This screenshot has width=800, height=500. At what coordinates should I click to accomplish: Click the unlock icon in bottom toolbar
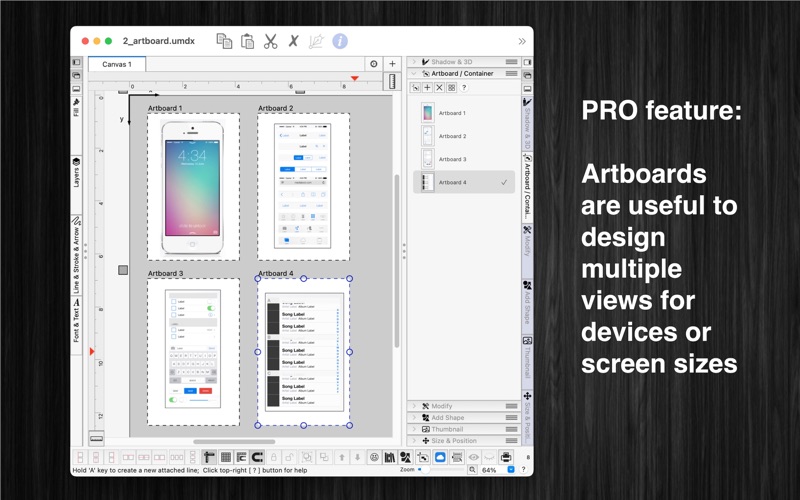(289, 457)
